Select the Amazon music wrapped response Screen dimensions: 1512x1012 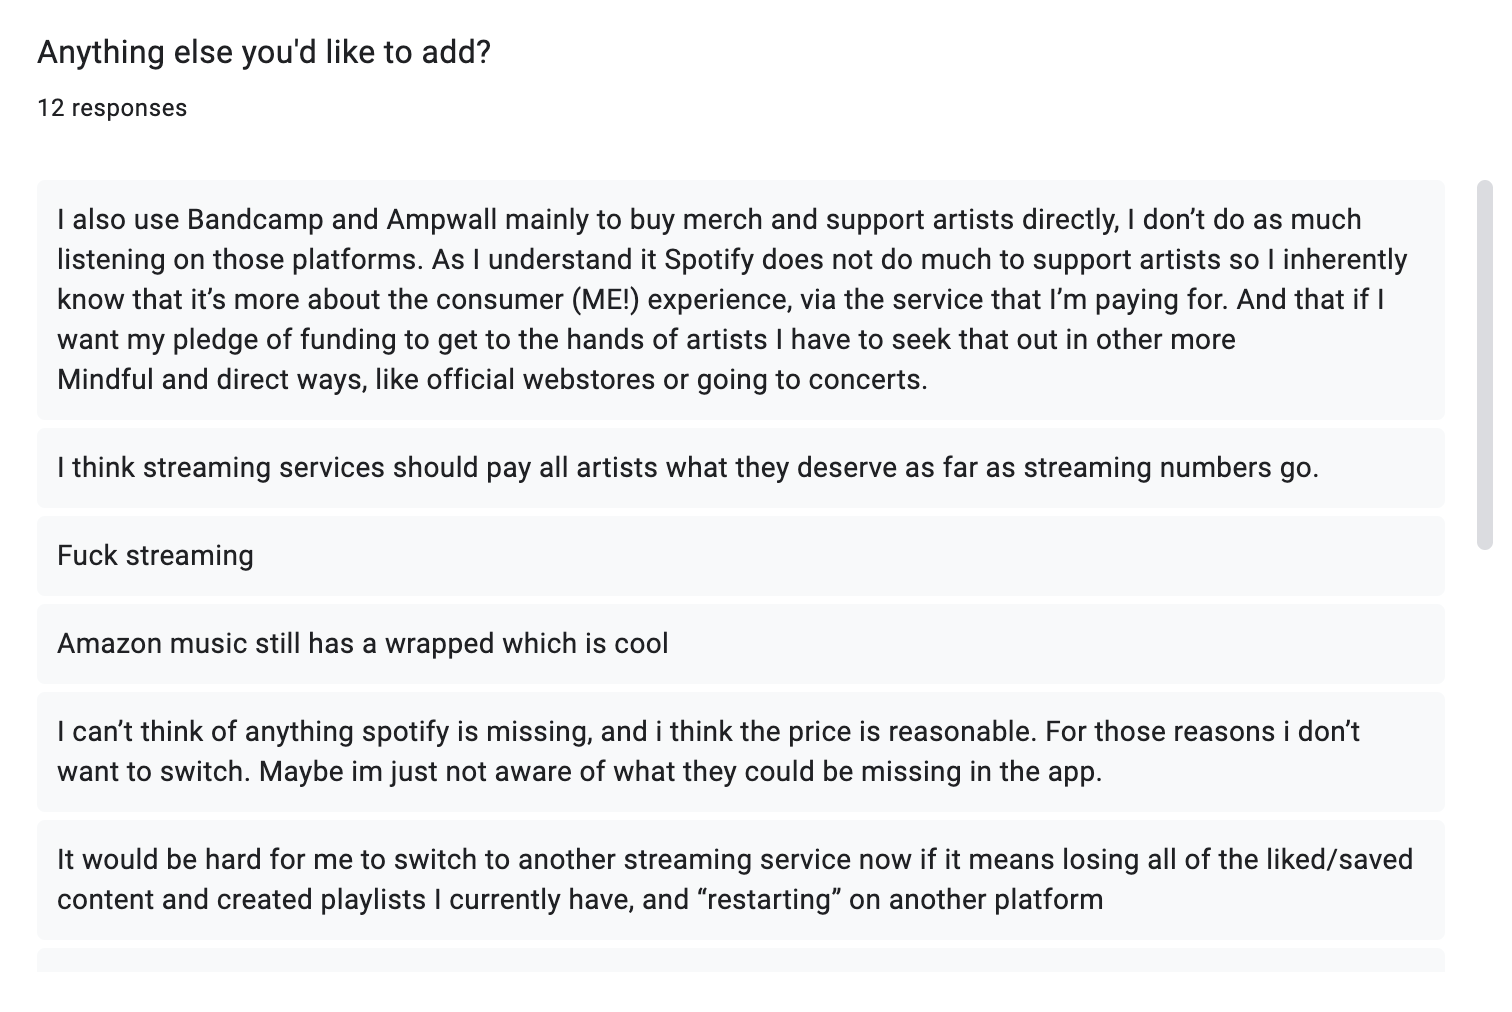pyautogui.click(x=740, y=644)
